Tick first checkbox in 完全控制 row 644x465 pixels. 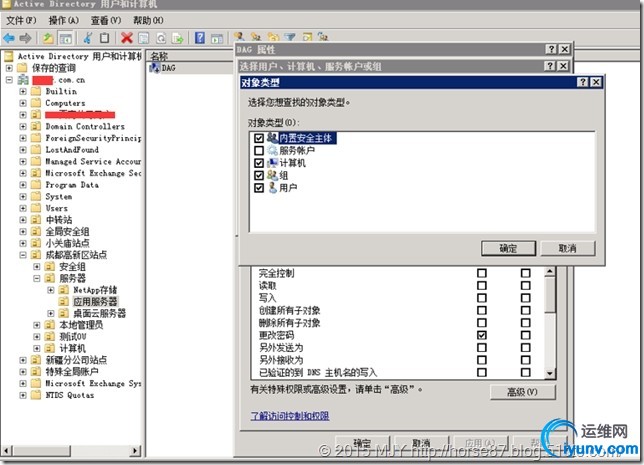482,273
